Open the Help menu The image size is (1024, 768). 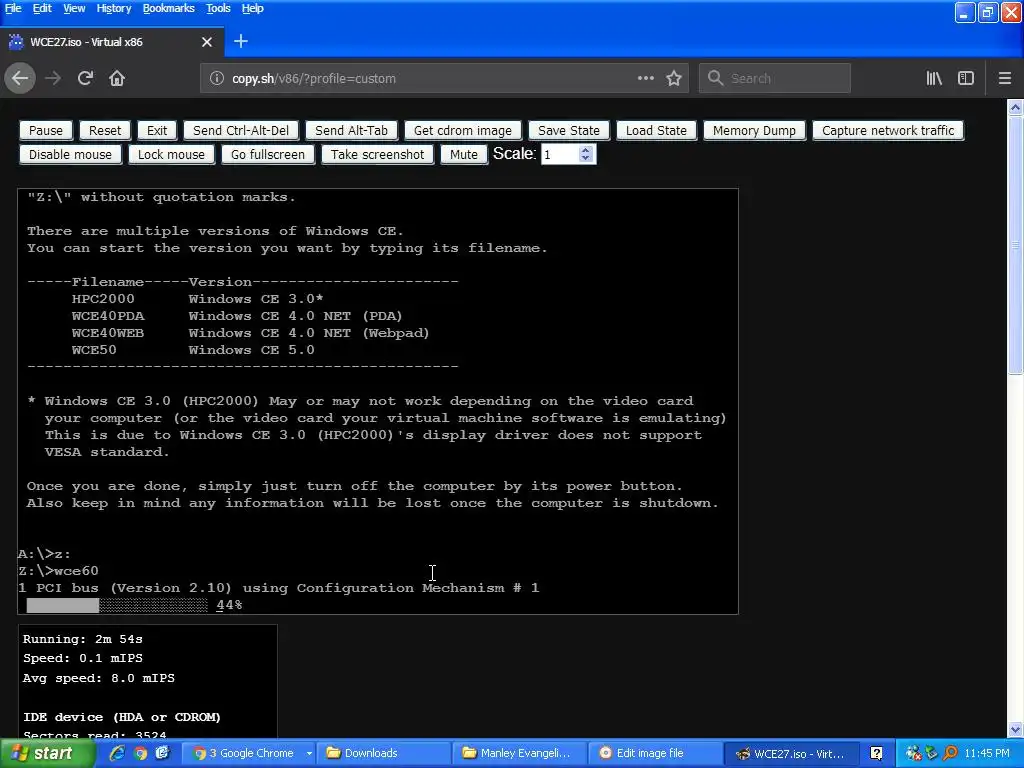coord(253,8)
